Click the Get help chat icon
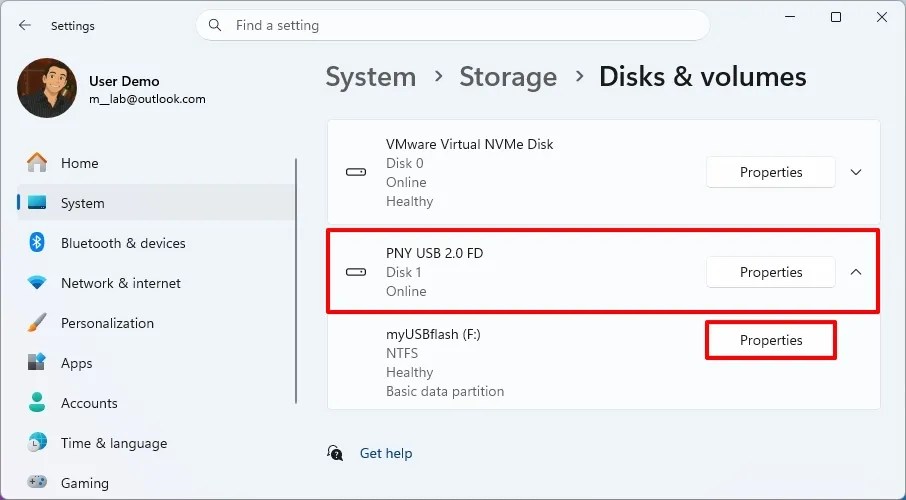The width and height of the screenshot is (906, 500). coord(335,453)
